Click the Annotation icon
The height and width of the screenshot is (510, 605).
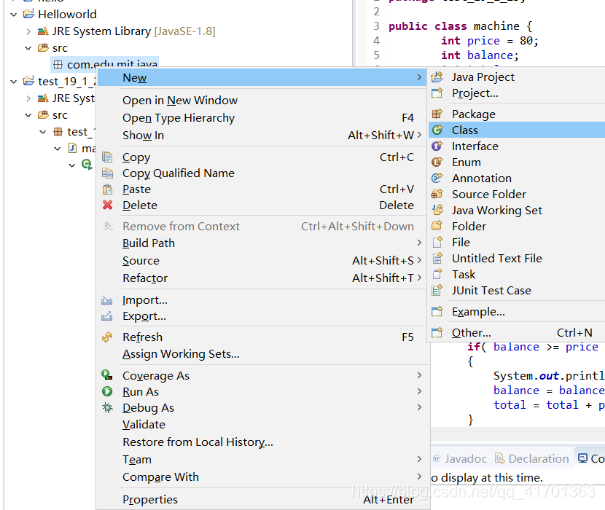click(x=437, y=178)
